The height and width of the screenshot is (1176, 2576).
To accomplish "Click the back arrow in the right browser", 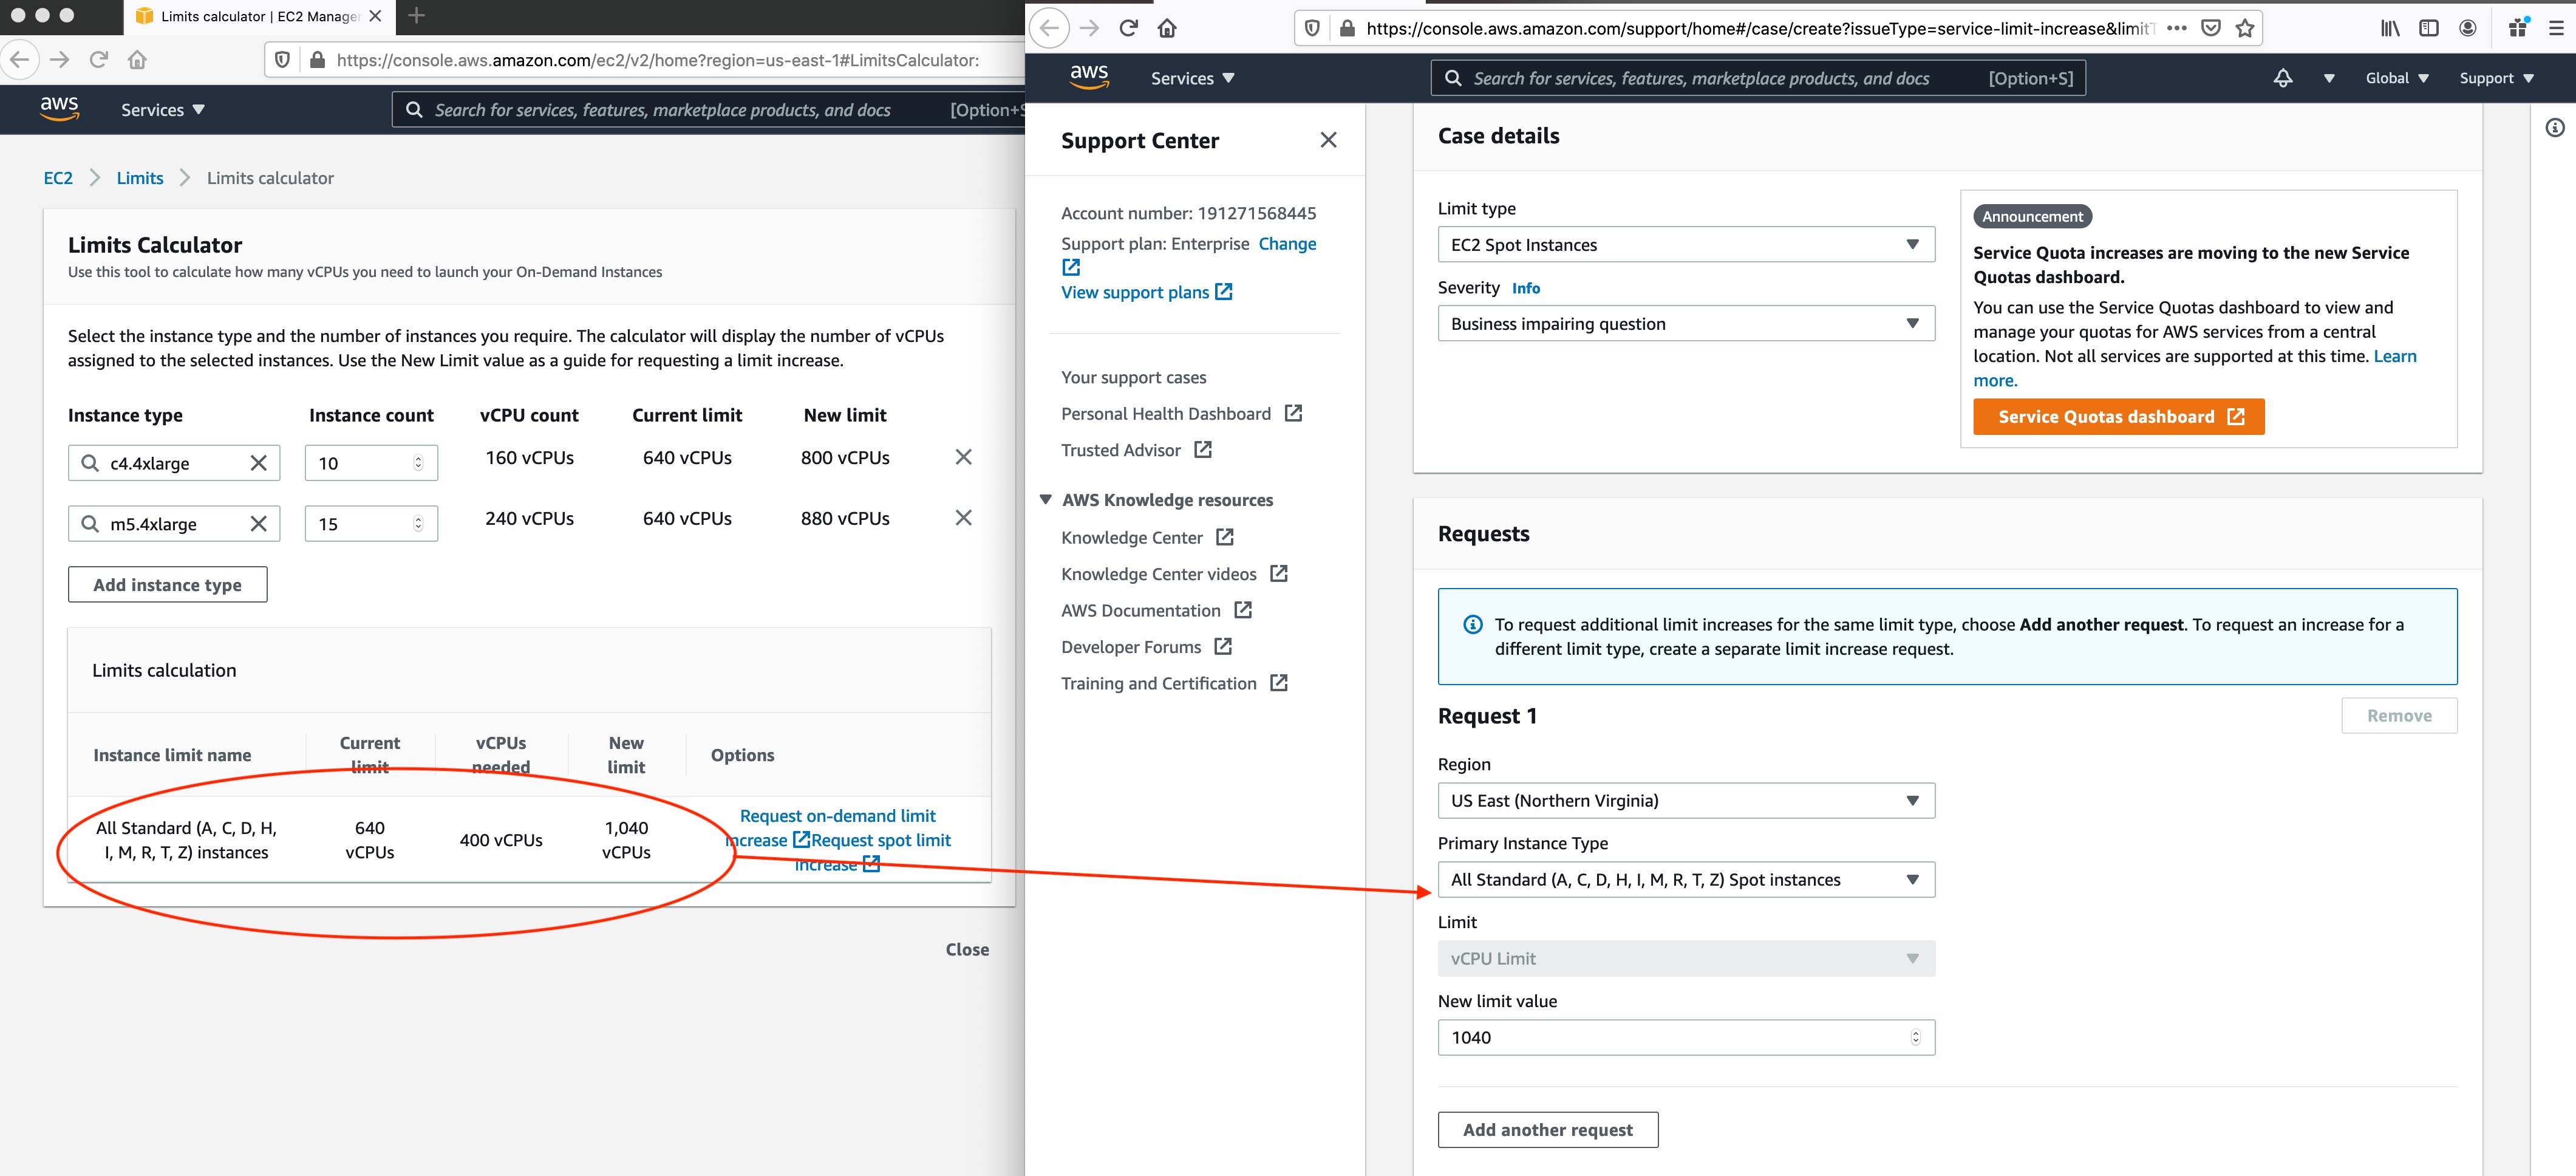I will [x=1049, y=28].
